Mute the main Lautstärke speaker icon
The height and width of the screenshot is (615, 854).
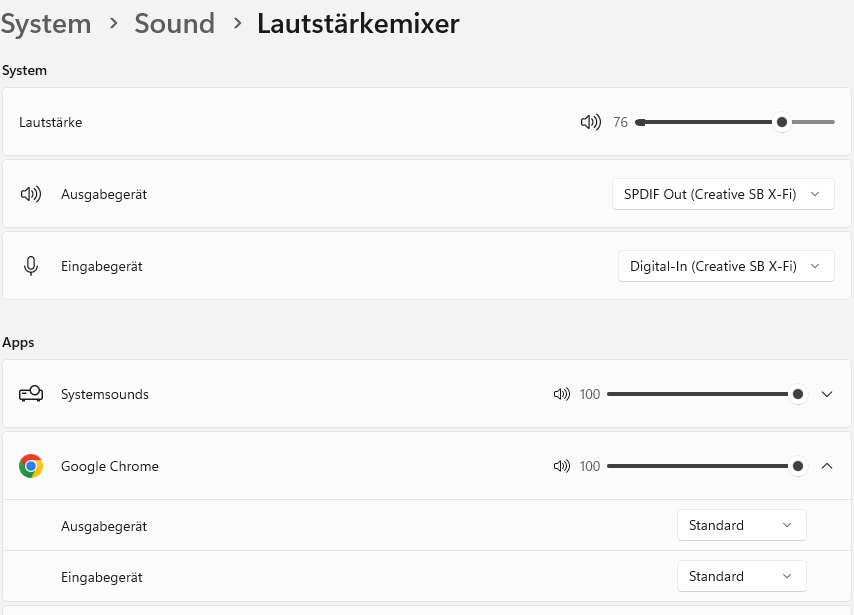[590, 122]
